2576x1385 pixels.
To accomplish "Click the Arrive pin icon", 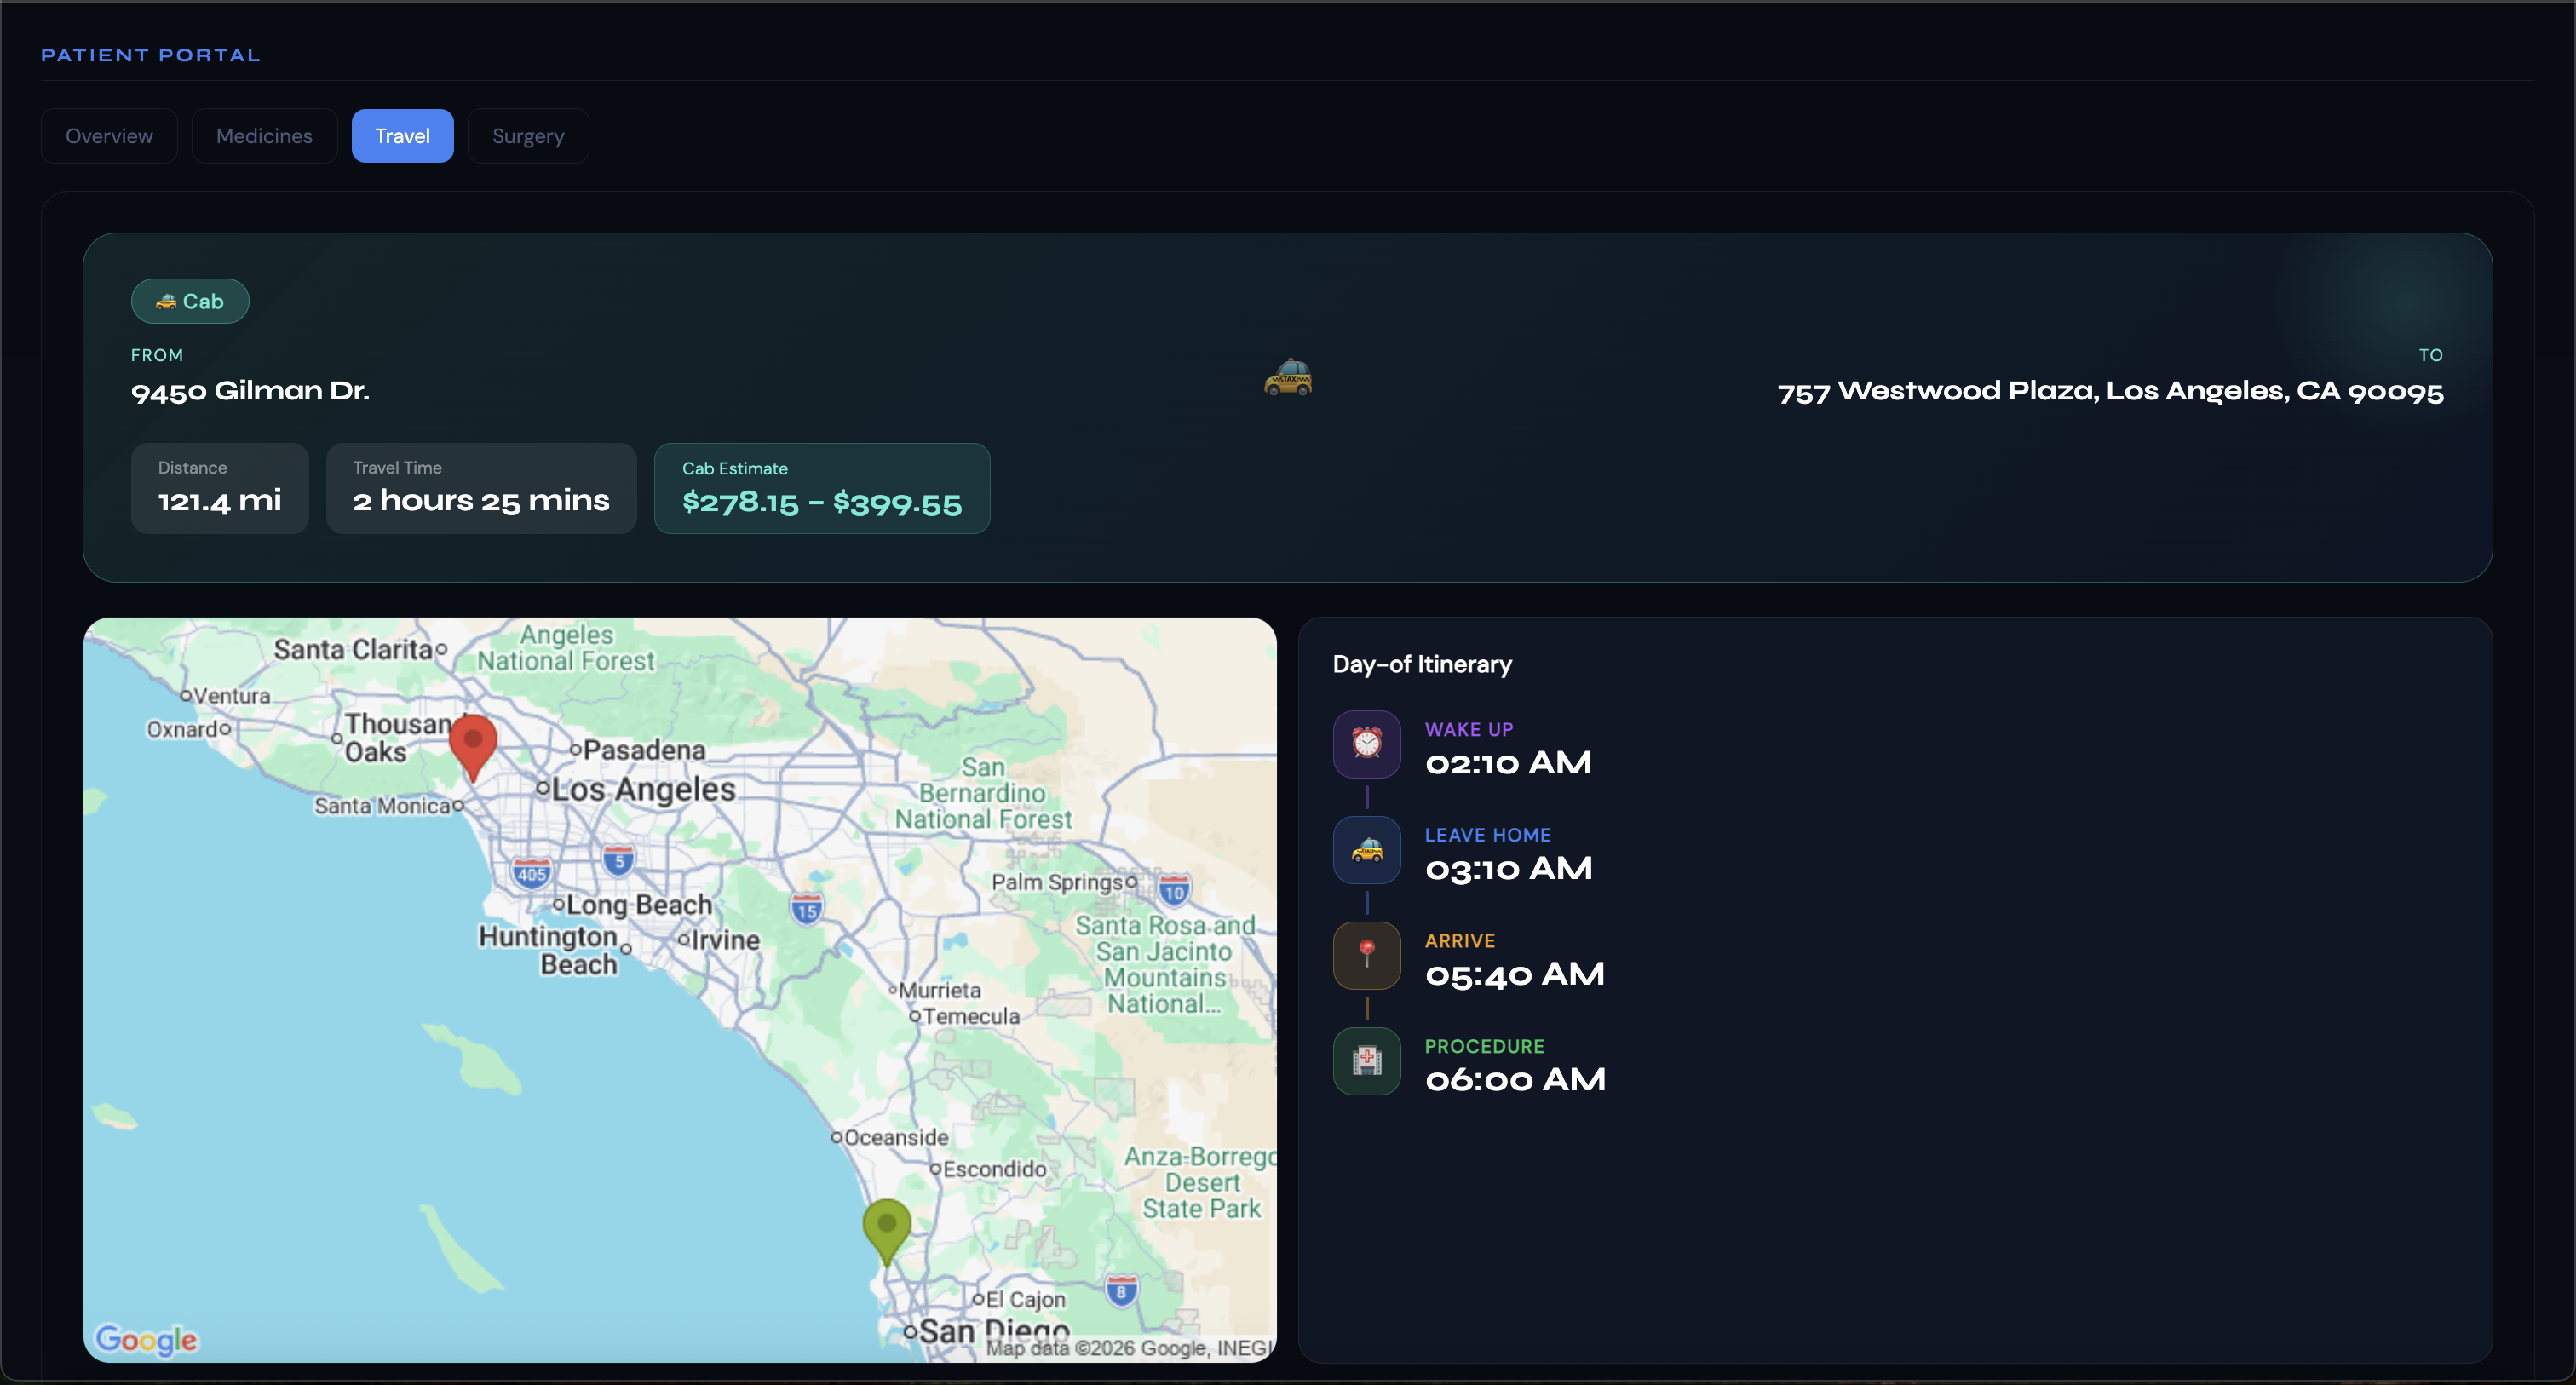I will [1367, 955].
